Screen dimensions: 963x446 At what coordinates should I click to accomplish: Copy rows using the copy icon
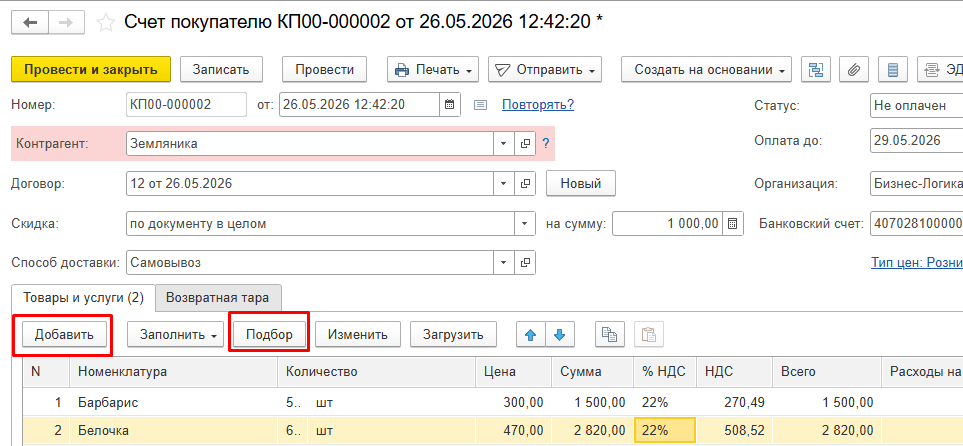click(609, 335)
